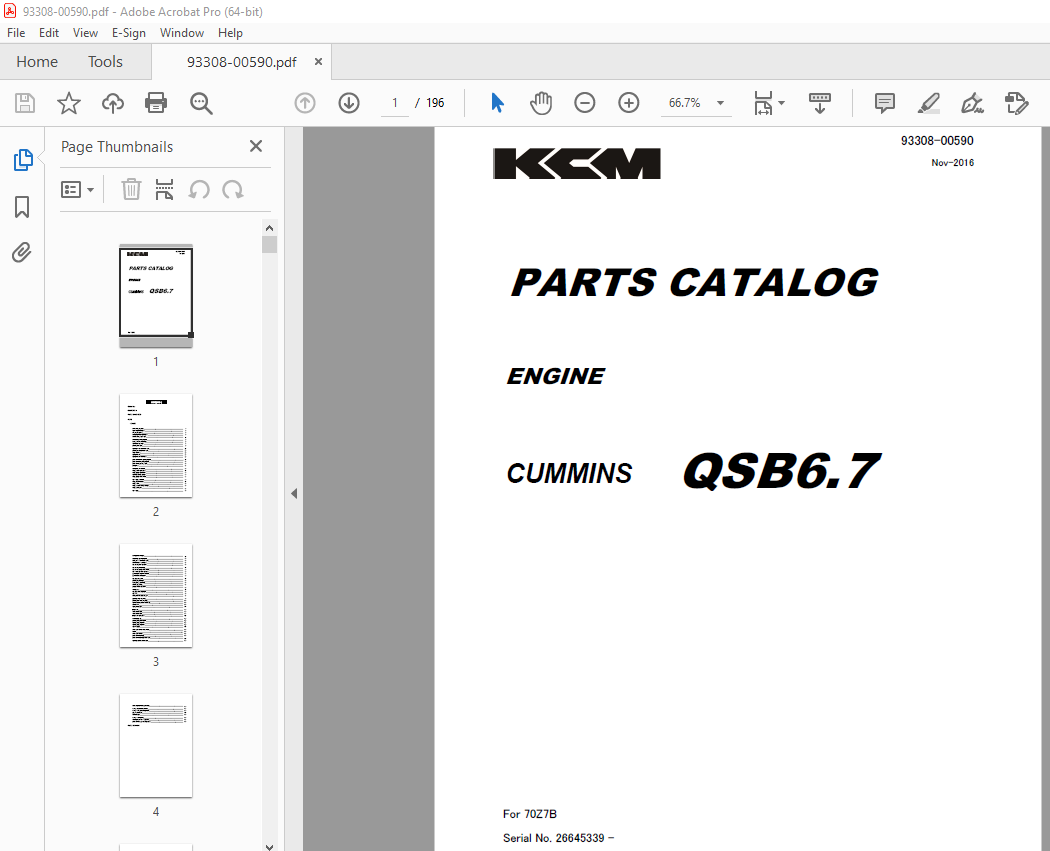Click the Save file icon
The height and width of the screenshot is (851, 1050).
25,103
